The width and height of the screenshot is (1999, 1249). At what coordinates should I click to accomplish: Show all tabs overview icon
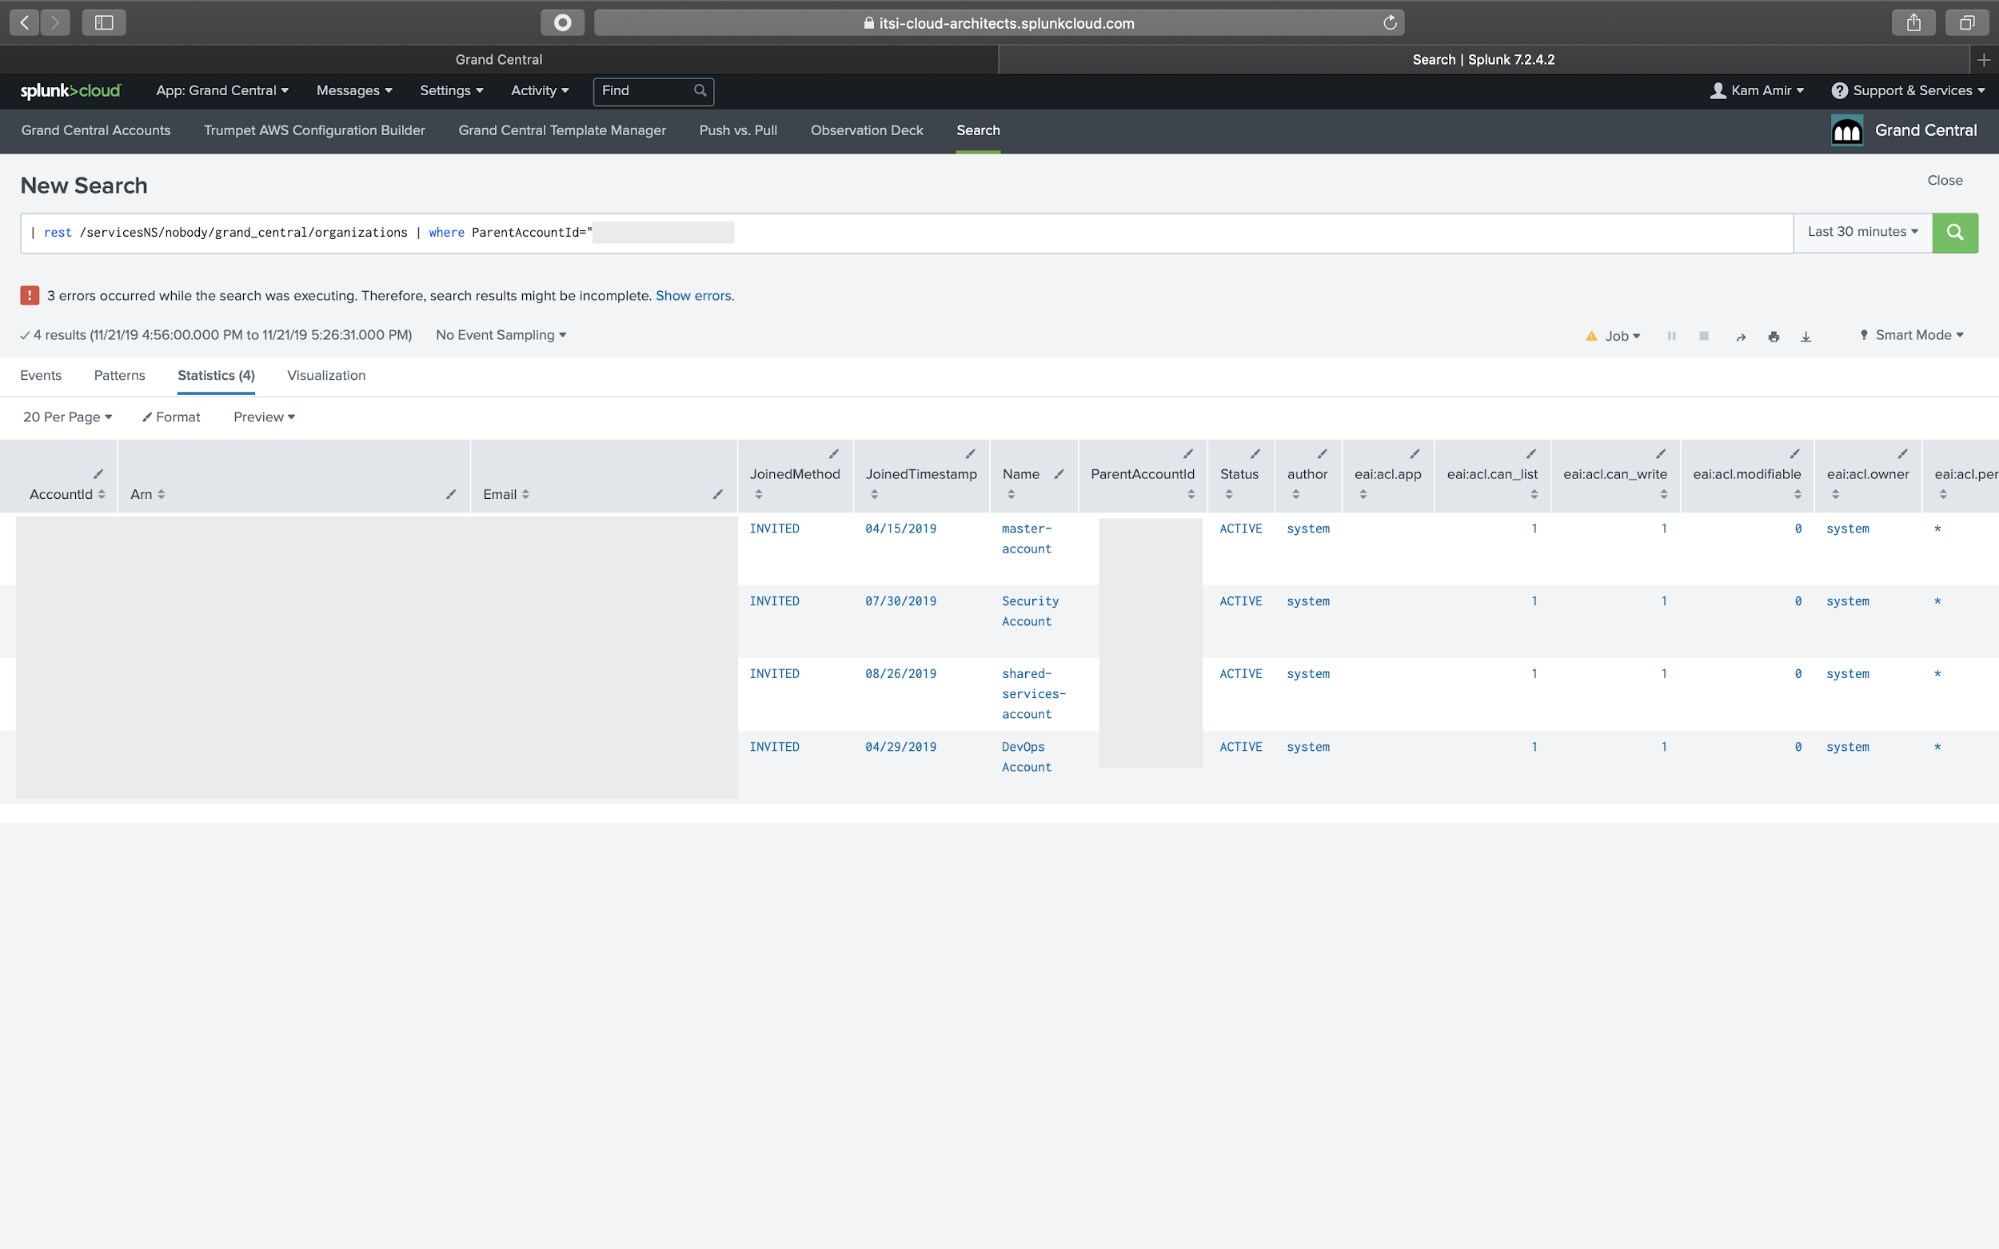pyautogui.click(x=1966, y=22)
